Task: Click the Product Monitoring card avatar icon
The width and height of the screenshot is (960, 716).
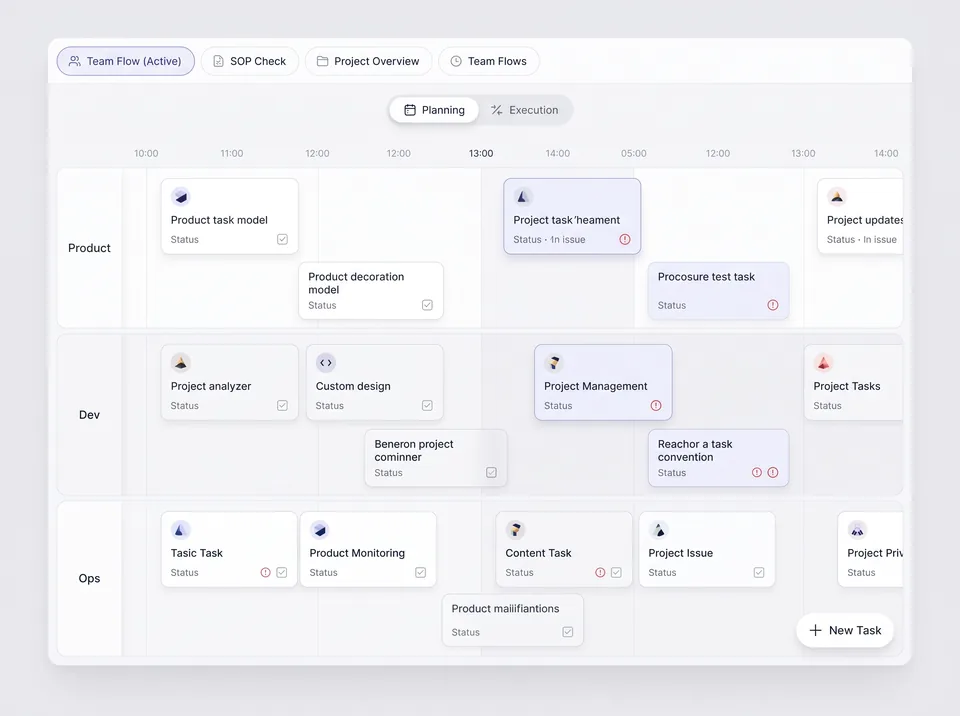Action: (x=320, y=530)
